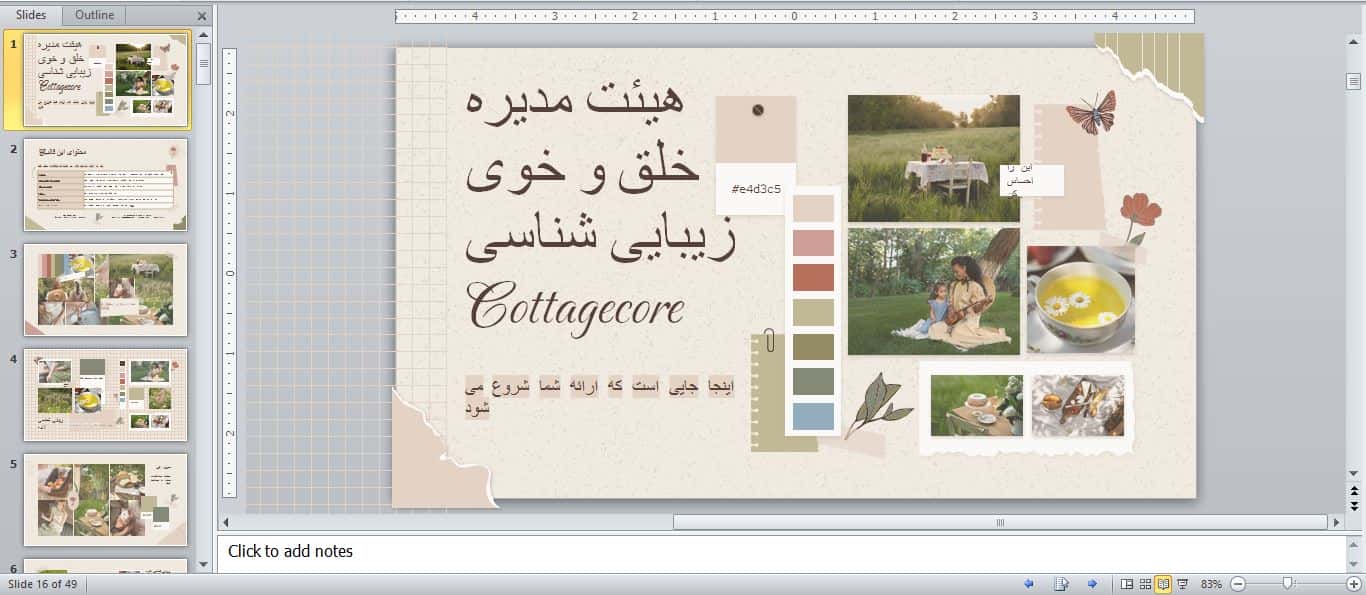Select the gray-green swatch above the blue one
This screenshot has height=595, width=1366.
(x=813, y=381)
